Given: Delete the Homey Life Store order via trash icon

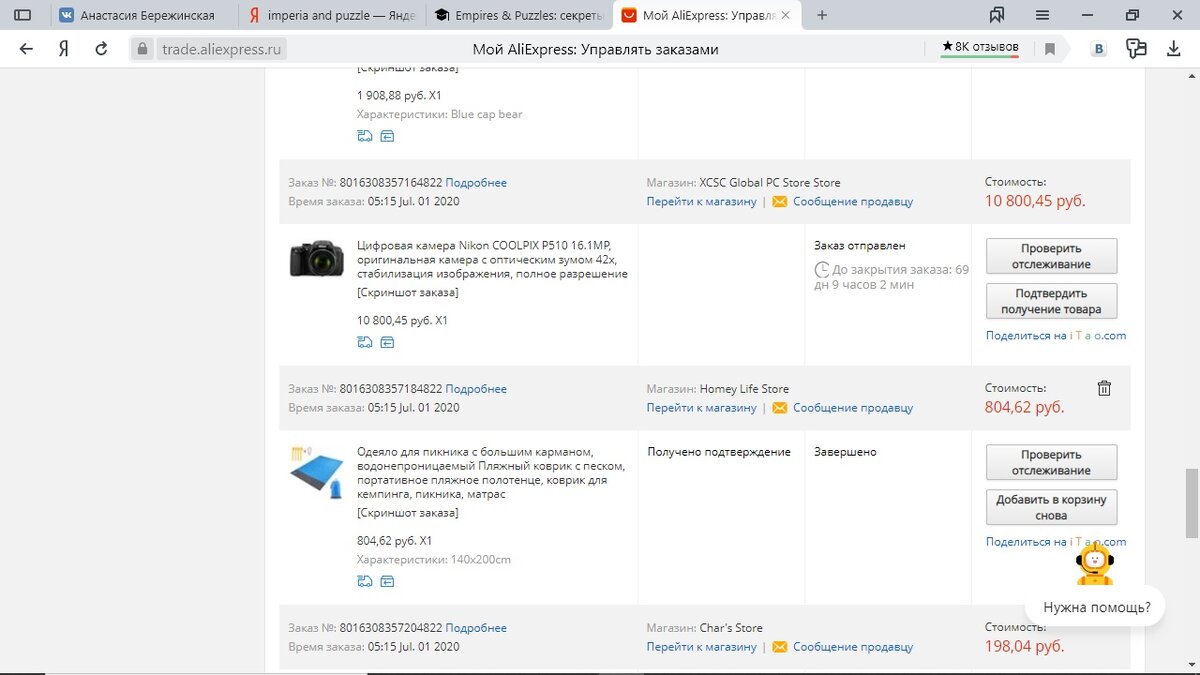Looking at the screenshot, I should click(x=1104, y=388).
